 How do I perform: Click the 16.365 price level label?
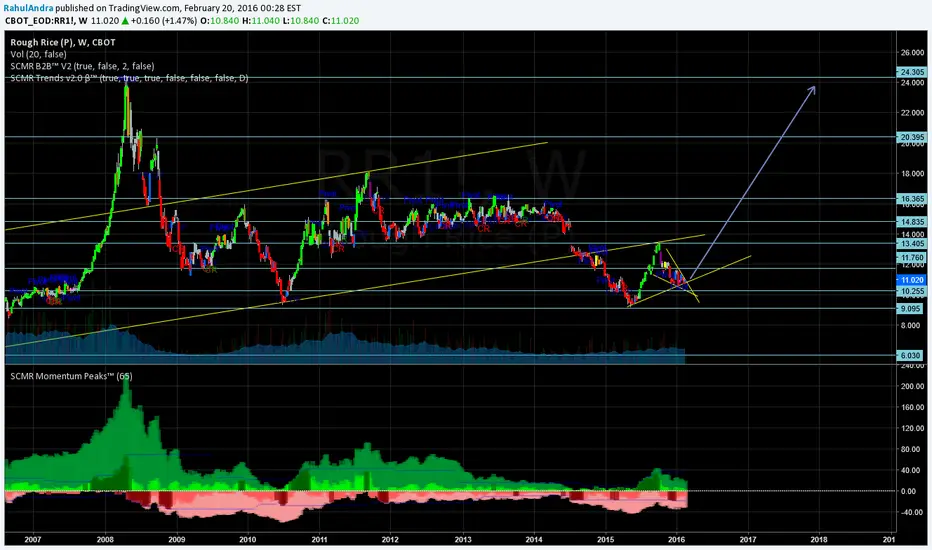[912, 199]
